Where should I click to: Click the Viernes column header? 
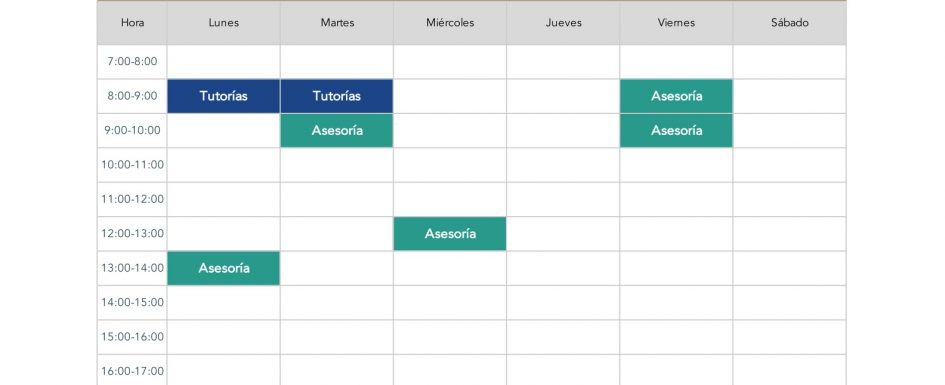pyautogui.click(x=676, y=23)
